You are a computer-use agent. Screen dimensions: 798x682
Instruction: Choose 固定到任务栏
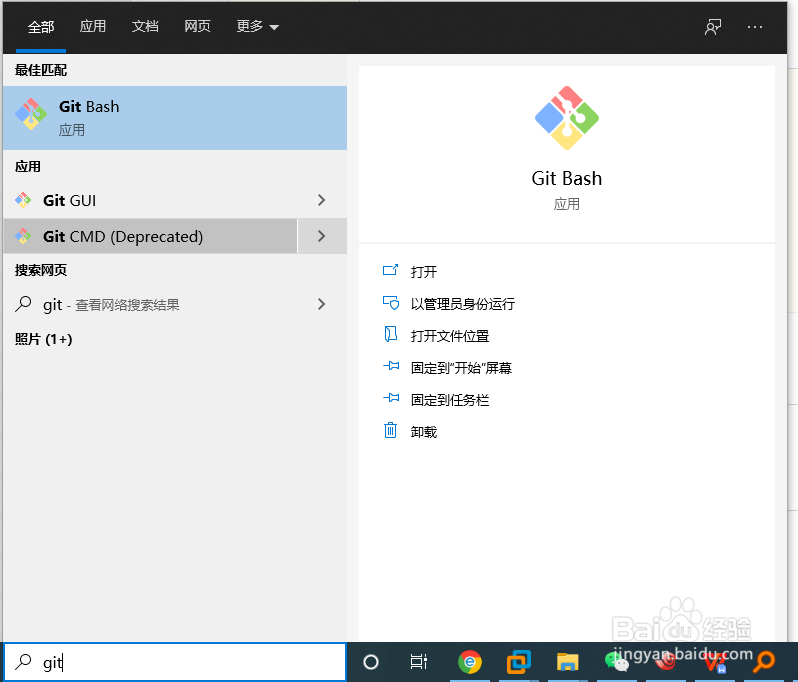pos(450,400)
